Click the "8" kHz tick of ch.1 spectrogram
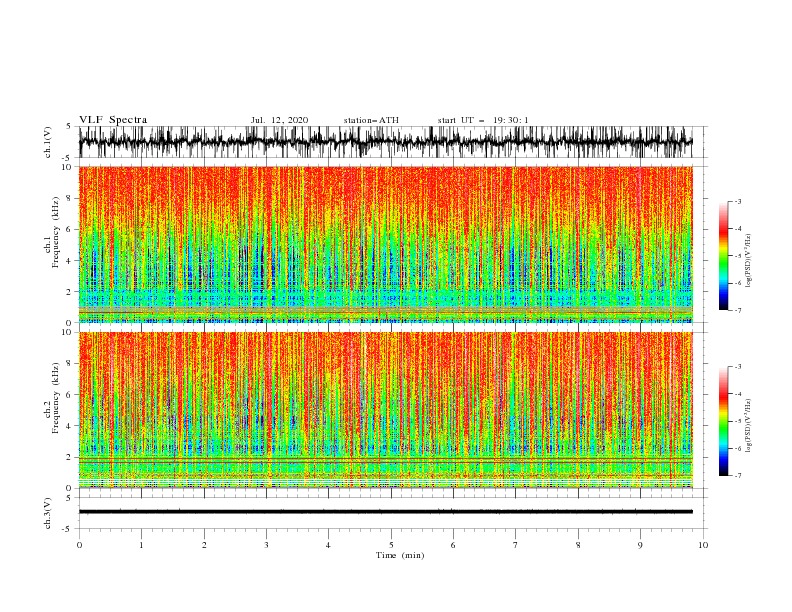Viewport: 792px width, 612px height. [70, 198]
